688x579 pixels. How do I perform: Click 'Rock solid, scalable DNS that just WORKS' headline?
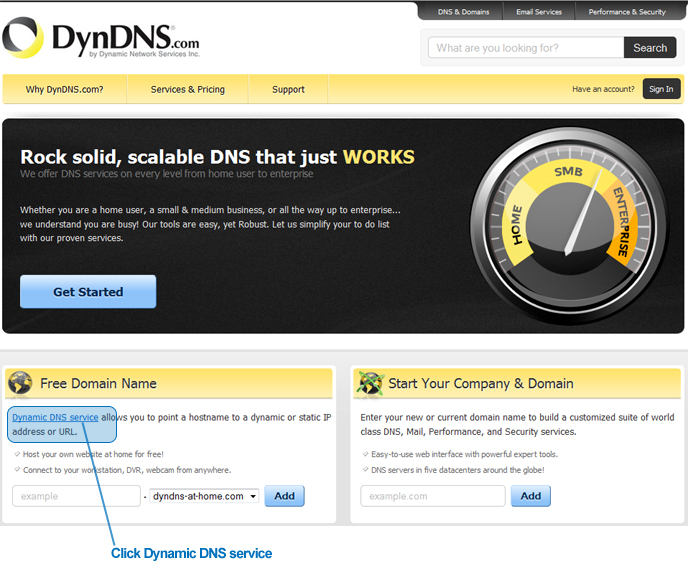pos(217,157)
